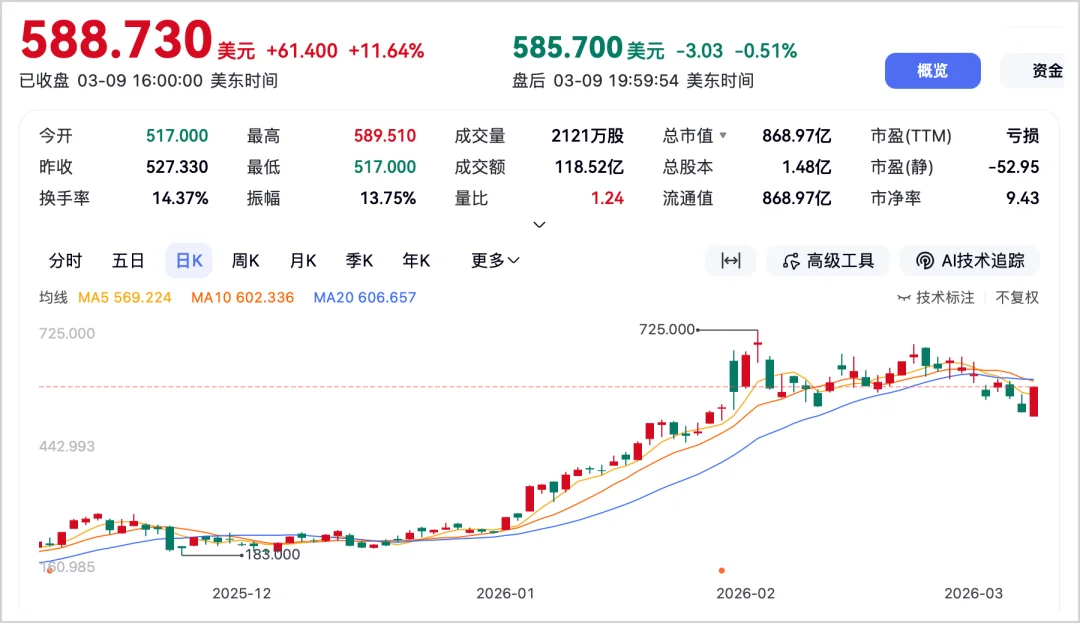This screenshot has height=623, width=1080.
Task: Open the 年K yearly candlestick view
Action: click(416, 260)
